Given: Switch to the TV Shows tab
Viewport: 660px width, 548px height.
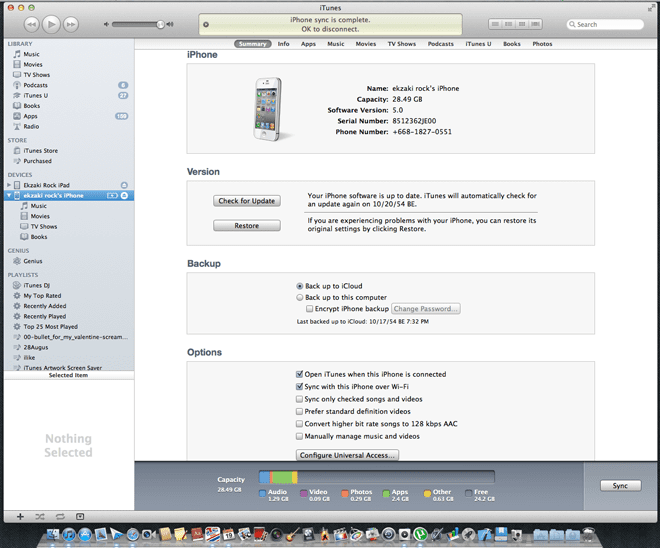Looking at the screenshot, I should pos(402,44).
